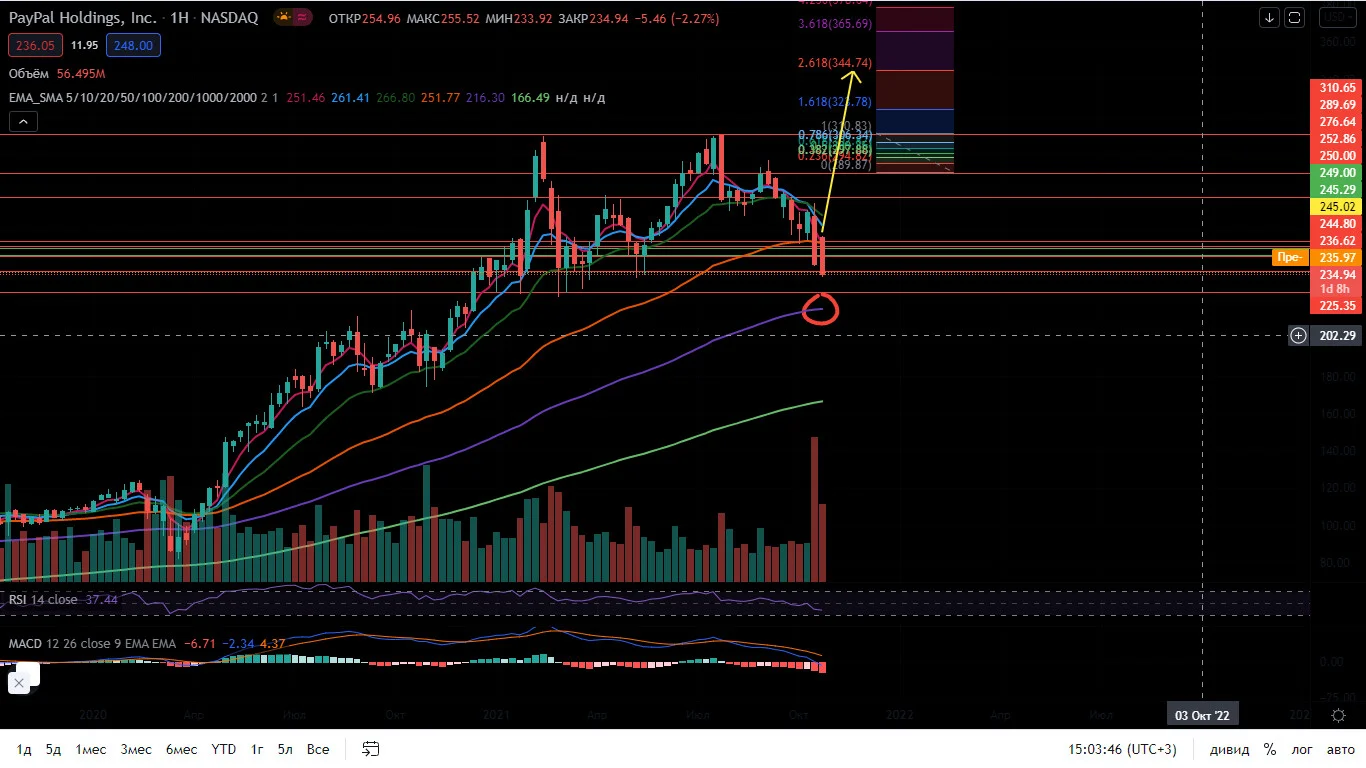Select the 1г time range
The height and width of the screenshot is (768, 1366).
point(257,749)
